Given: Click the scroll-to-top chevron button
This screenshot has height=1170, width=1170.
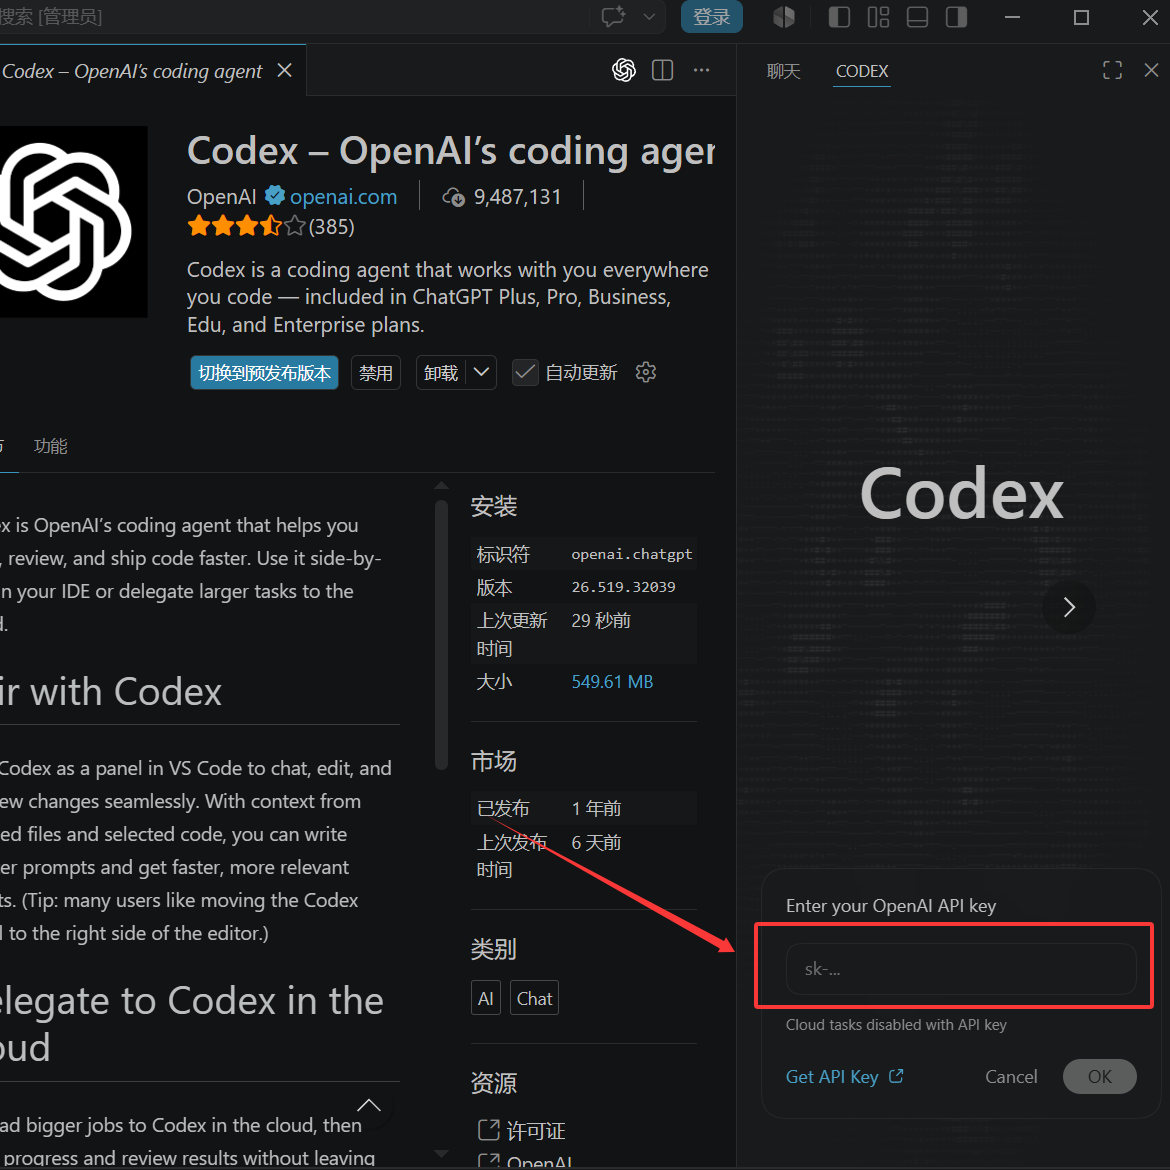Looking at the screenshot, I should 369,1106.
